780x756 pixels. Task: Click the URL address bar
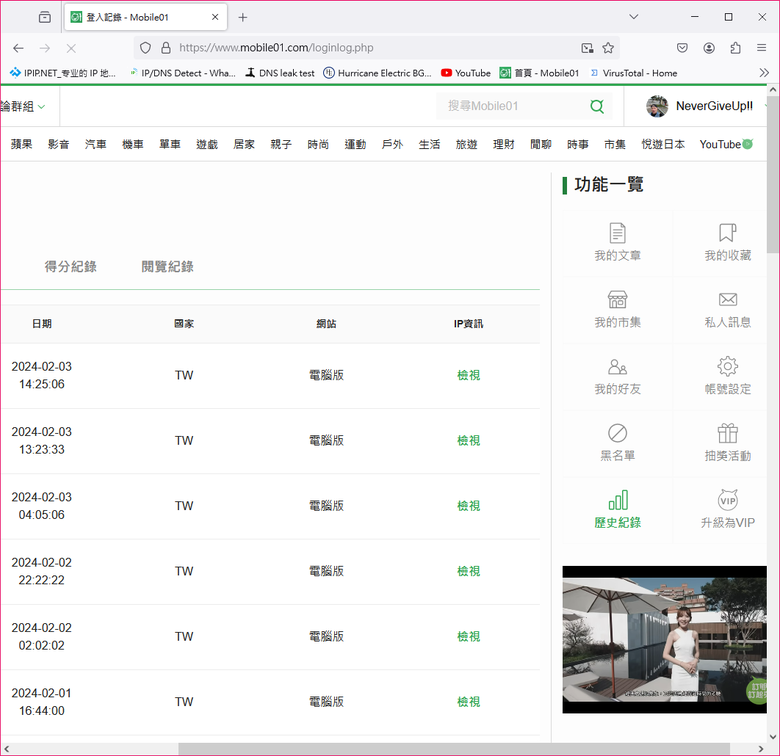(376, 48)
